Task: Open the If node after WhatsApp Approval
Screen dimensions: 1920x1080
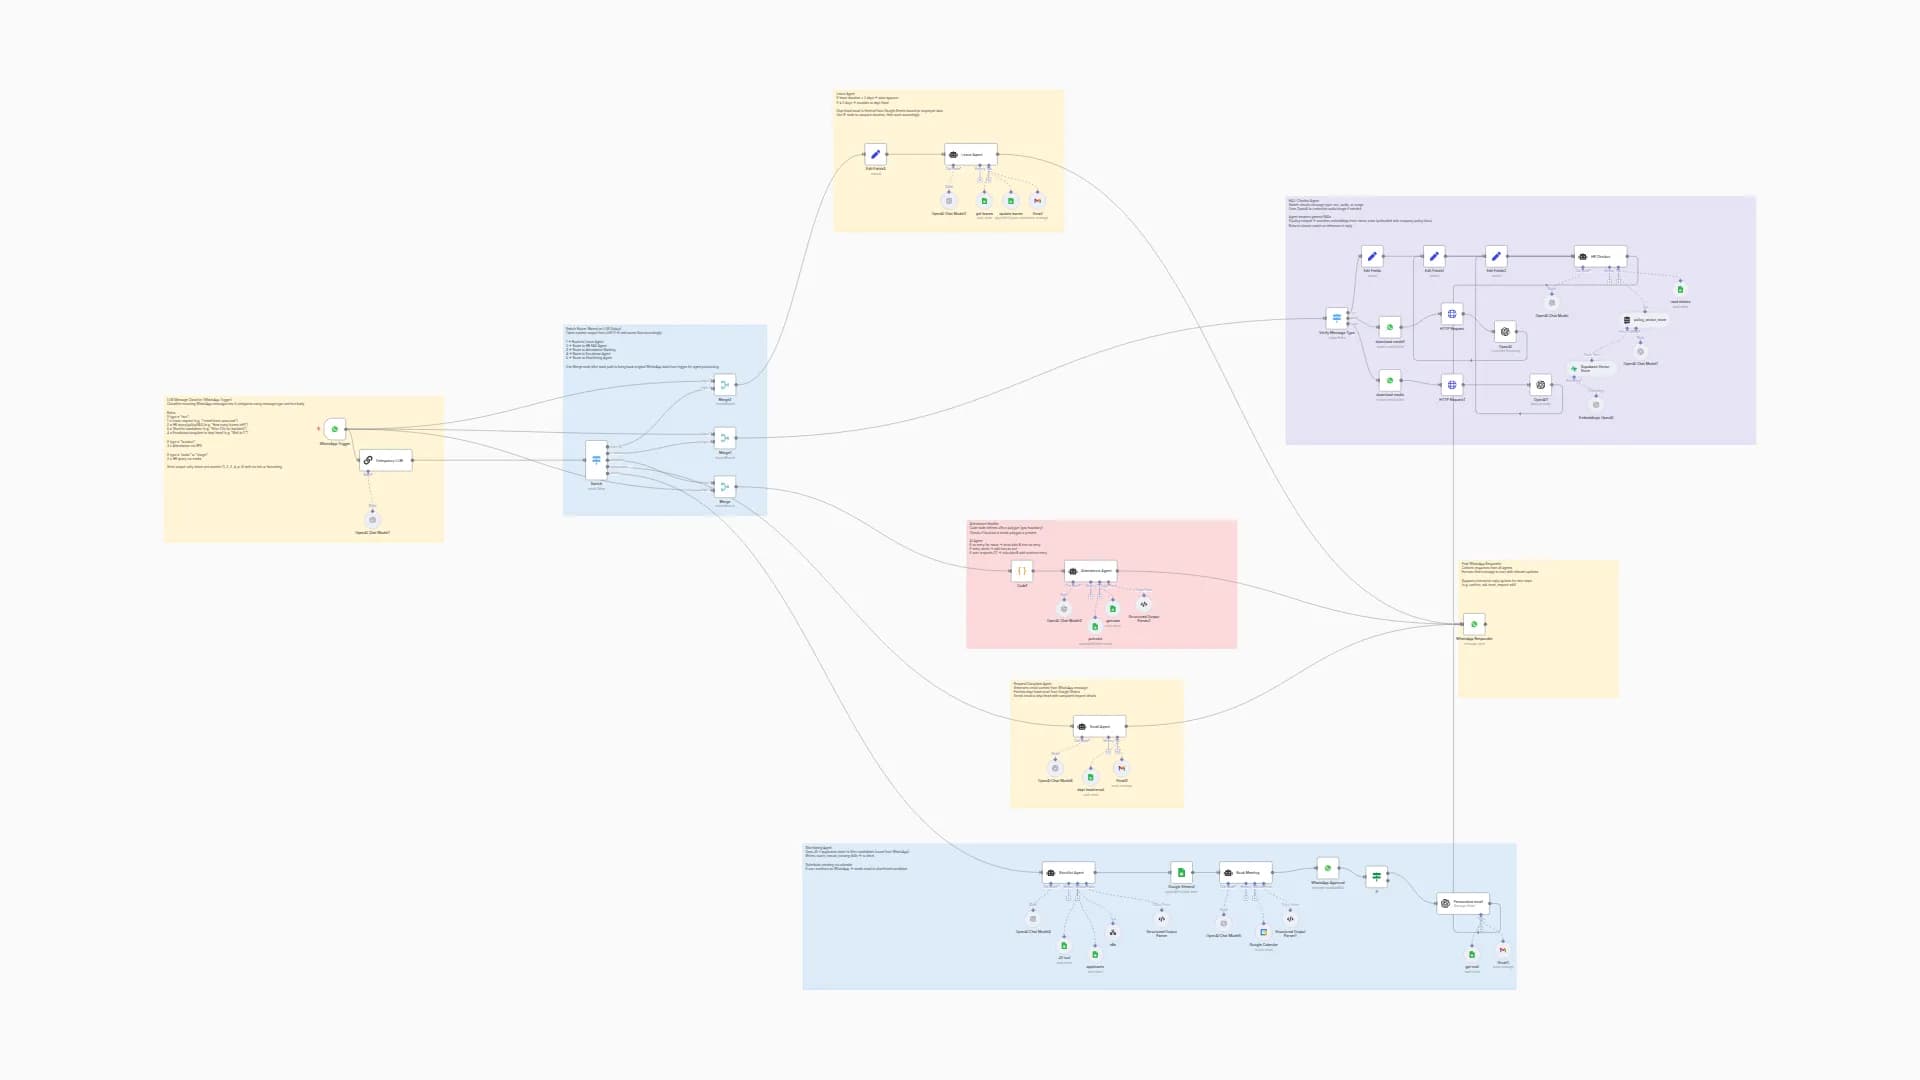Action: coord(1377,877)
